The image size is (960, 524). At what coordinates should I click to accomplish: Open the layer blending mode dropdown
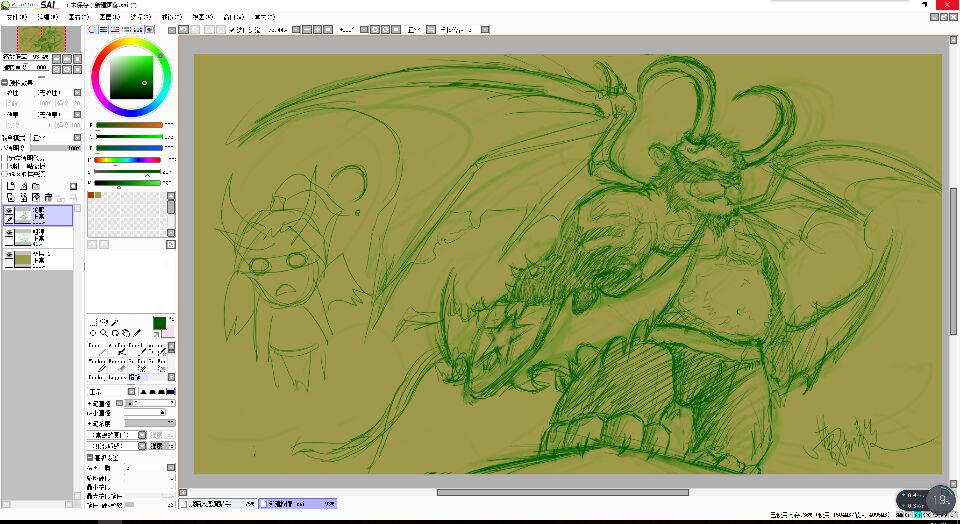coord(55,137)
